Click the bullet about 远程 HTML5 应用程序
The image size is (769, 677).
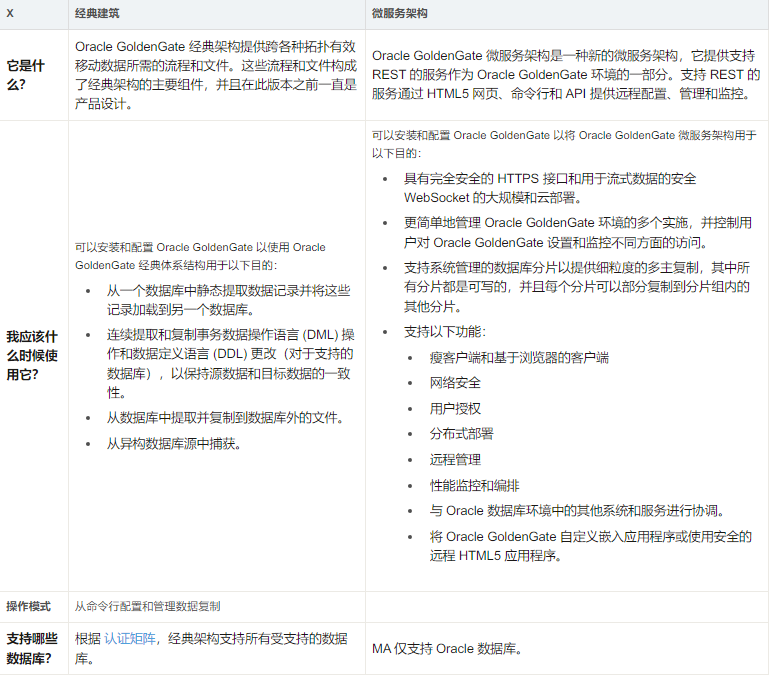point(590,546)
